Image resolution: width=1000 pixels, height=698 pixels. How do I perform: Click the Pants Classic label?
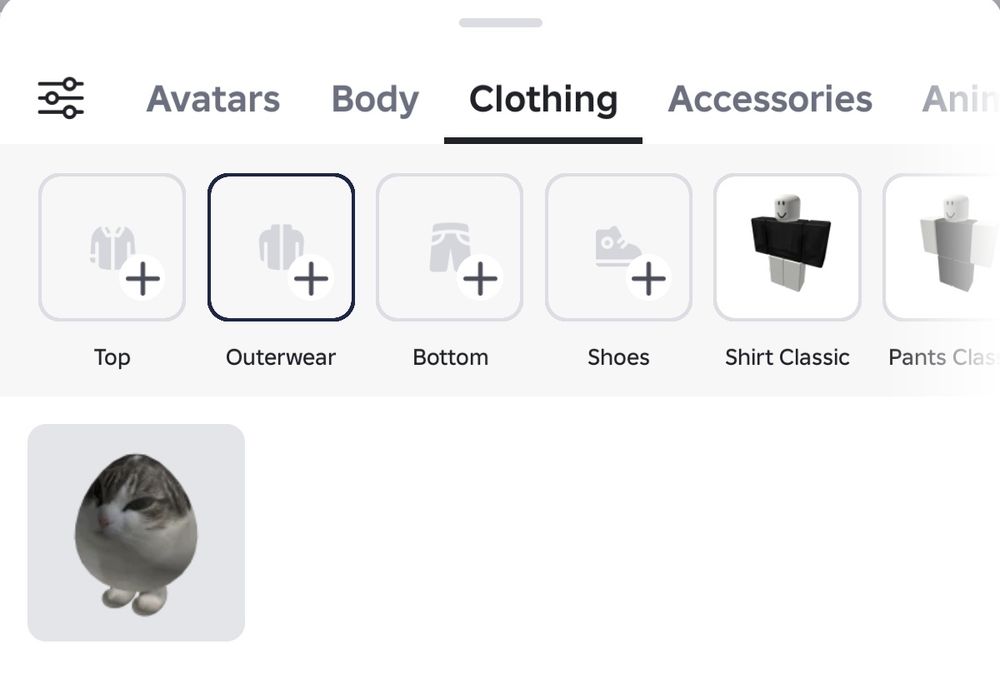(x=944, y=357)
